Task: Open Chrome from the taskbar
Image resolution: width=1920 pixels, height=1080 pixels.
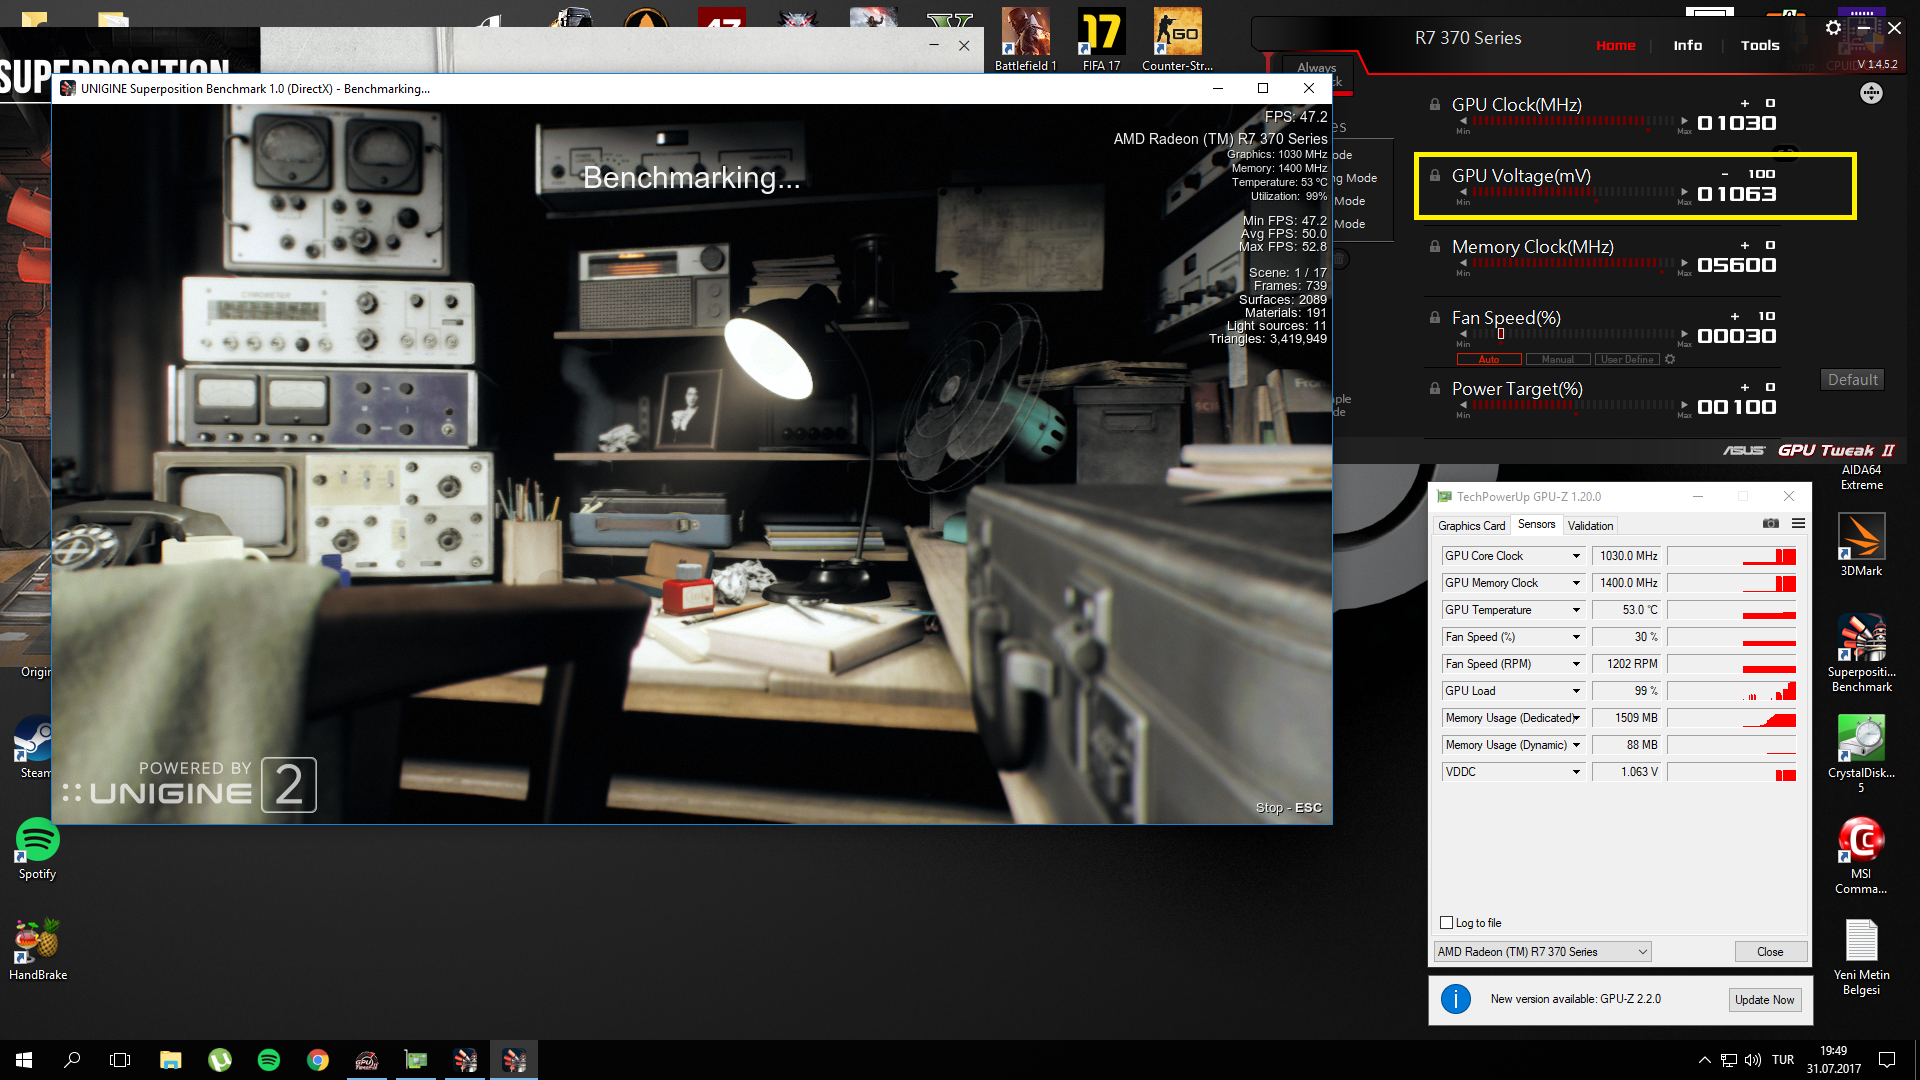Action: coord(318,1060)
